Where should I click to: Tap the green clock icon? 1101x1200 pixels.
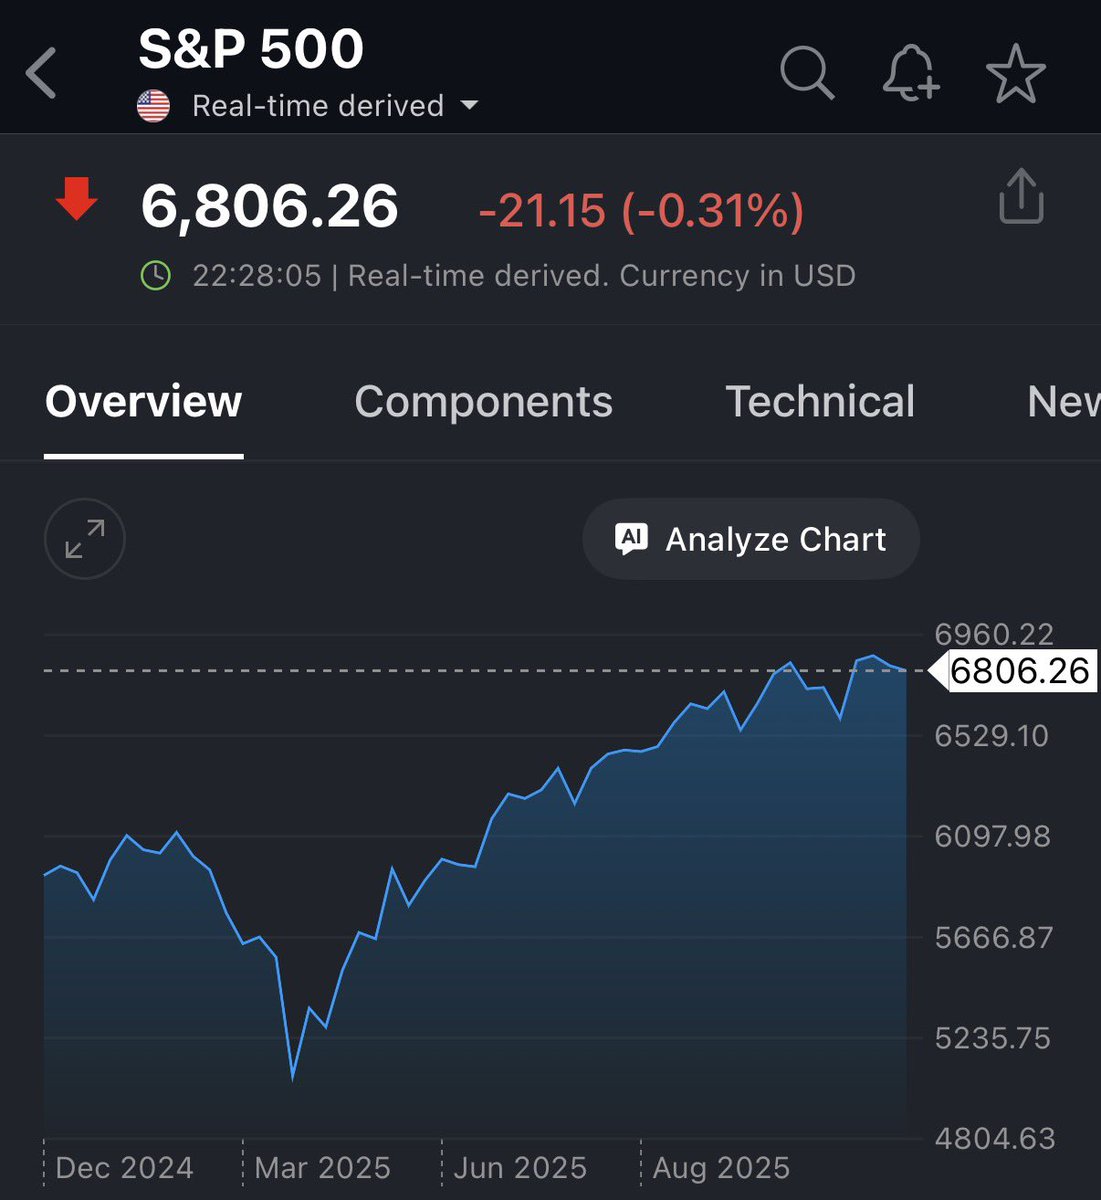coord(155,275)
